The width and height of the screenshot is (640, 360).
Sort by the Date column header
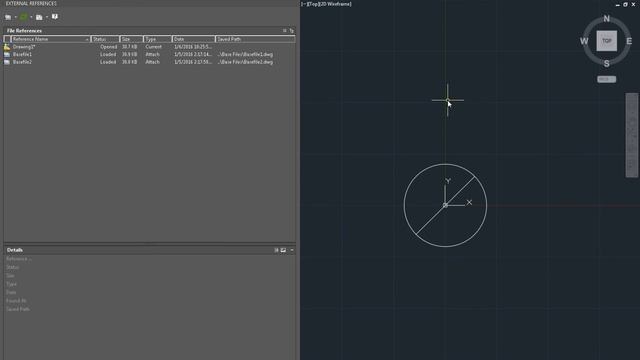click(x=193, y=39)
